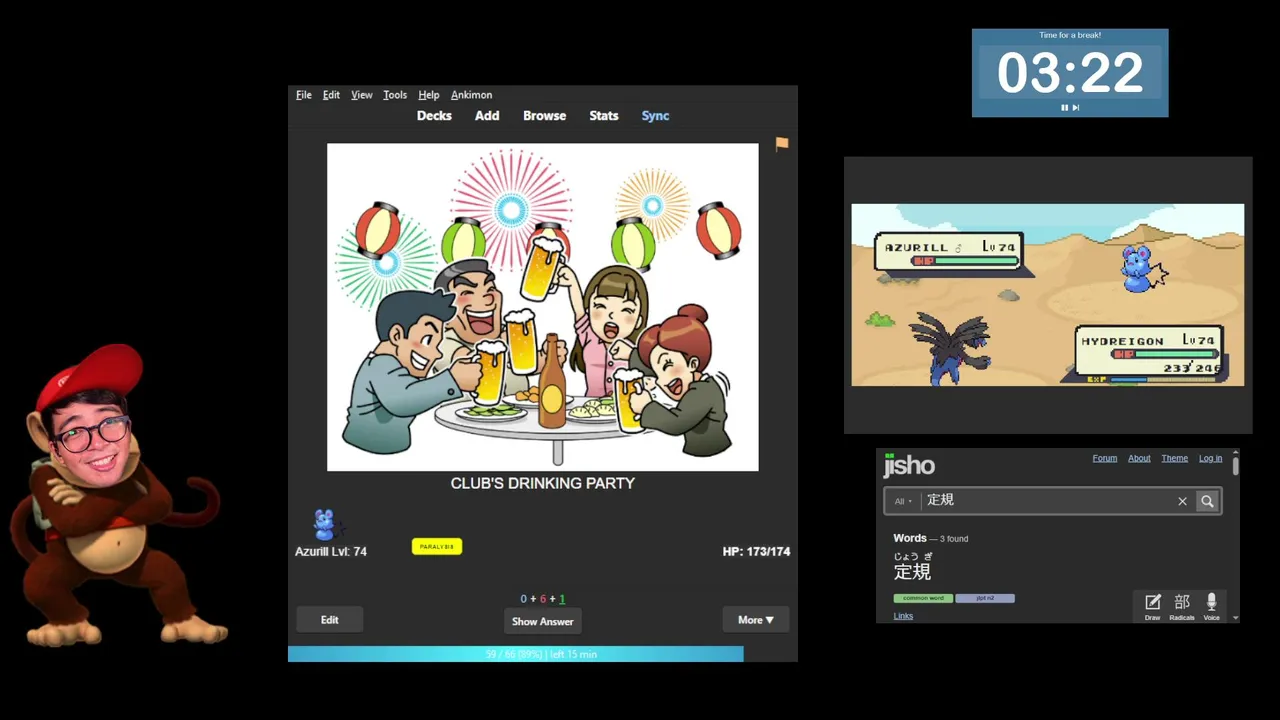Open the Help menu in Anki

point(428,95)
